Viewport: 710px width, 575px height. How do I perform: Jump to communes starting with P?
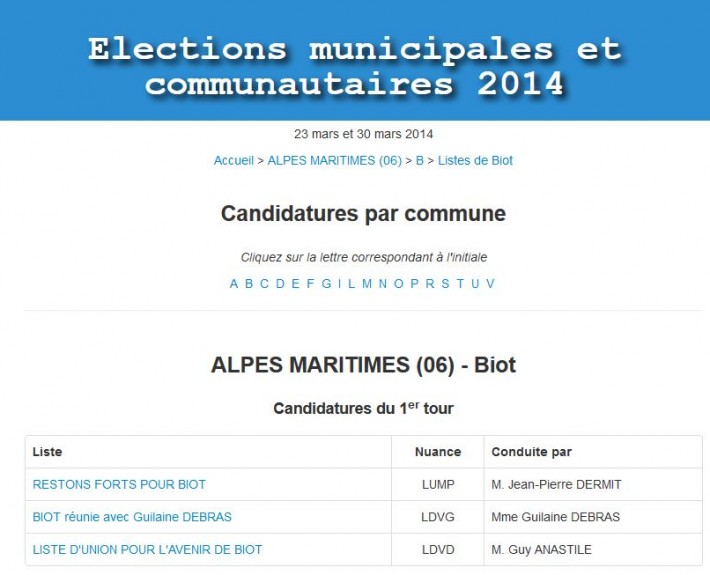click(x=414, y=283)
